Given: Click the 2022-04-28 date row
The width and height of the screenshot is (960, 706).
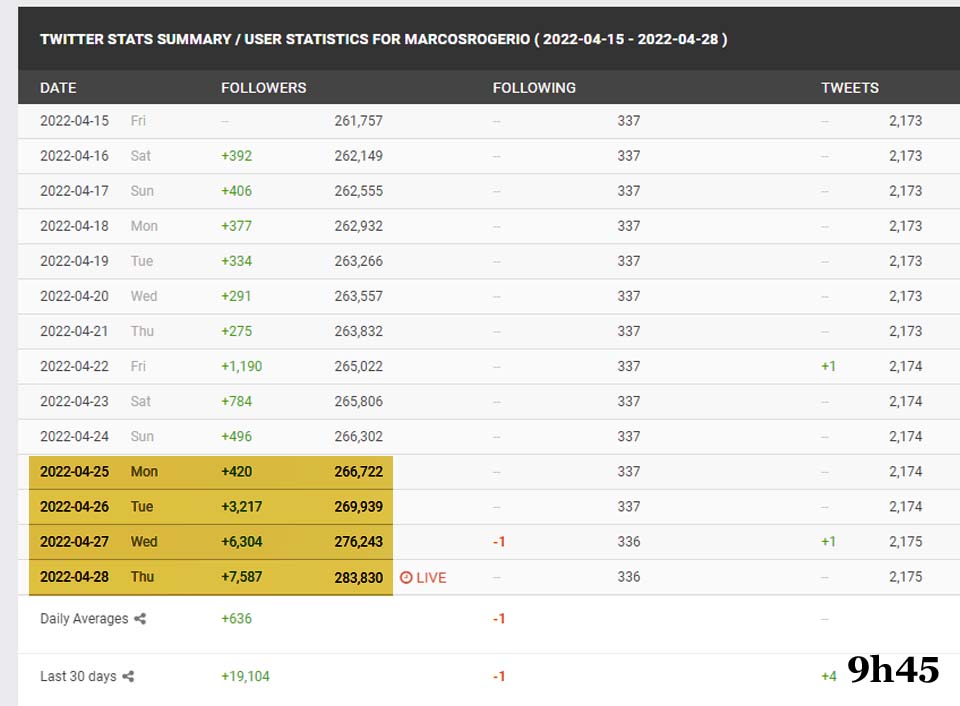Looking at the screenshot, I should click(x=74, y=577).
